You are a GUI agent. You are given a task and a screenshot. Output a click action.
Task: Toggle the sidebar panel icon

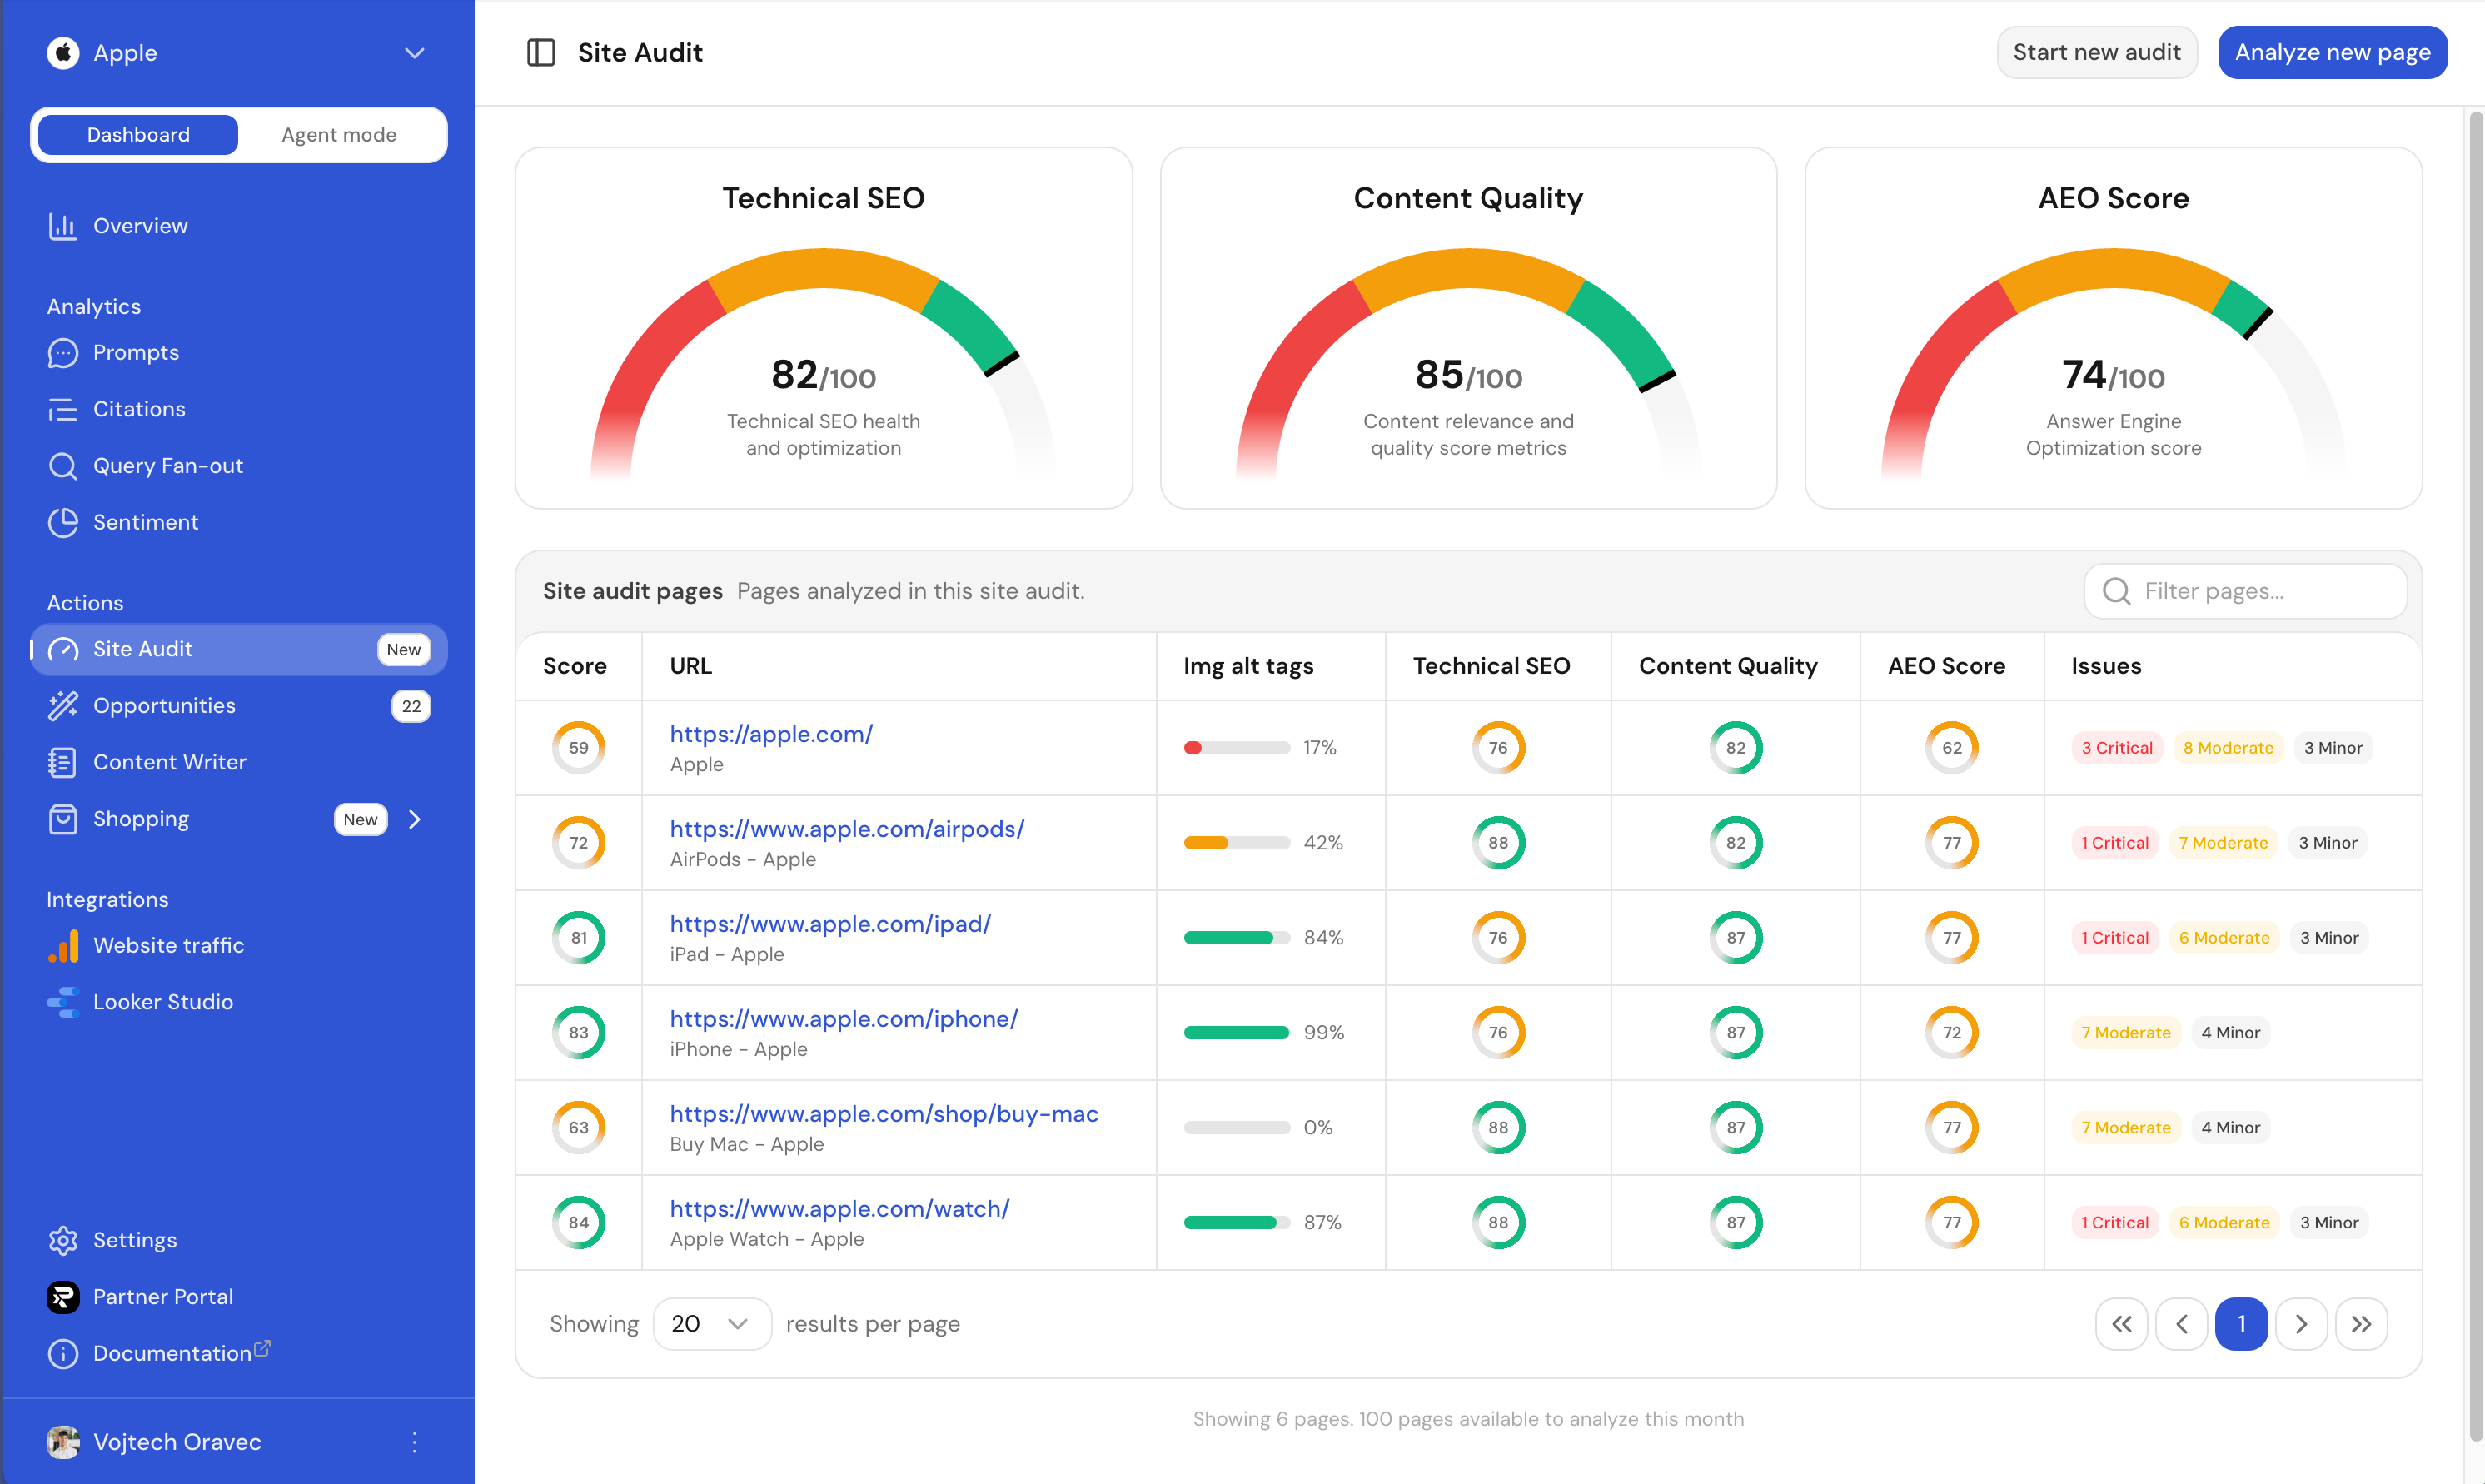(x=541, y=53)
